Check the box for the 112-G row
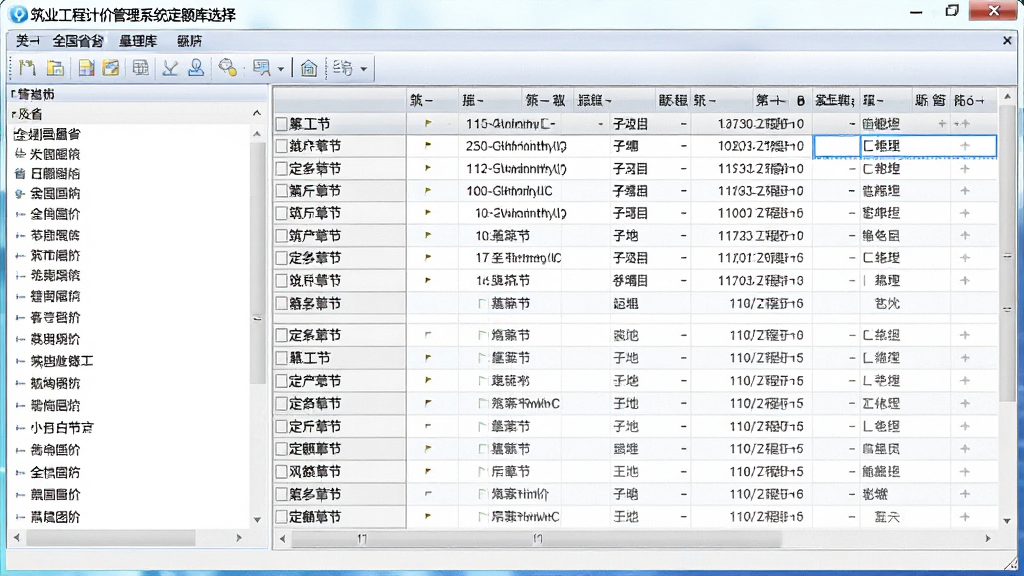The height and width of the screenshot is (576, 1024). 281,168
